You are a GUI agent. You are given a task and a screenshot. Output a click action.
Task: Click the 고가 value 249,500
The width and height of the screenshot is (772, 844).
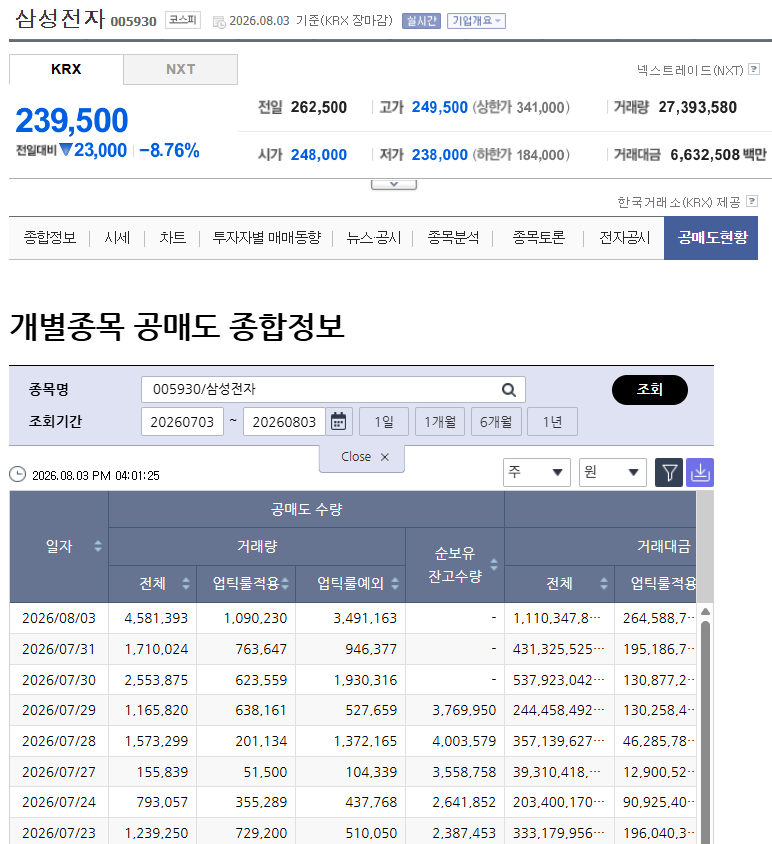439,107
